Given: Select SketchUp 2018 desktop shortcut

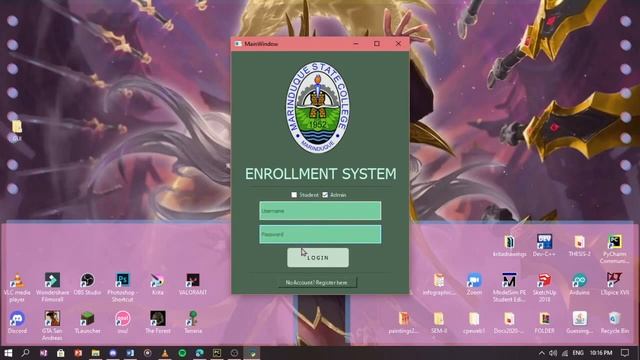Looking at the screenshot, I should [544, 287].
